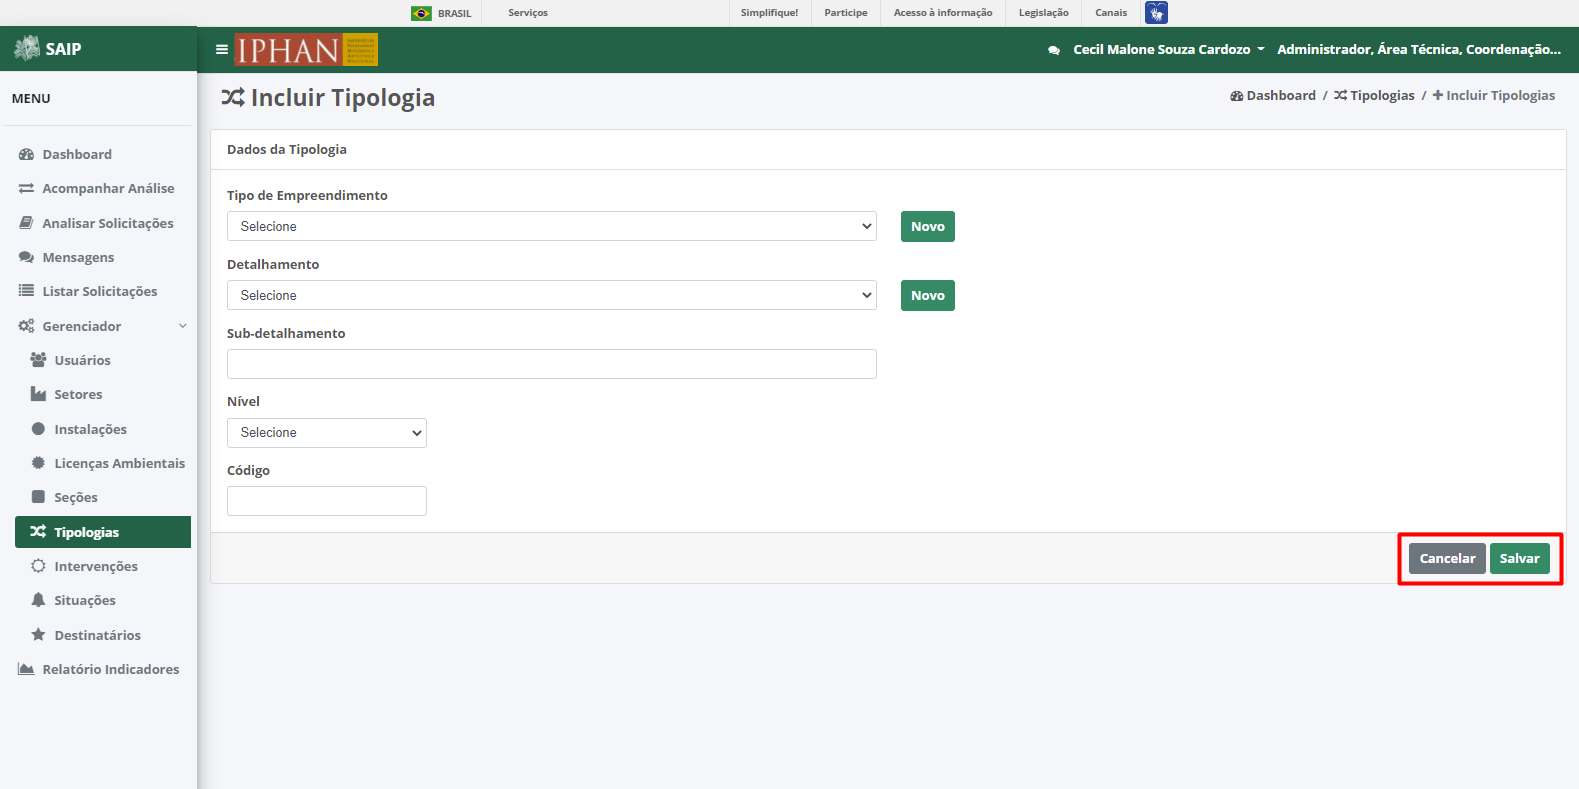Screen dimensions: 1579x789
Task: Click the Dashboard gauge icon in sidebar
Action: pos(27,154)
